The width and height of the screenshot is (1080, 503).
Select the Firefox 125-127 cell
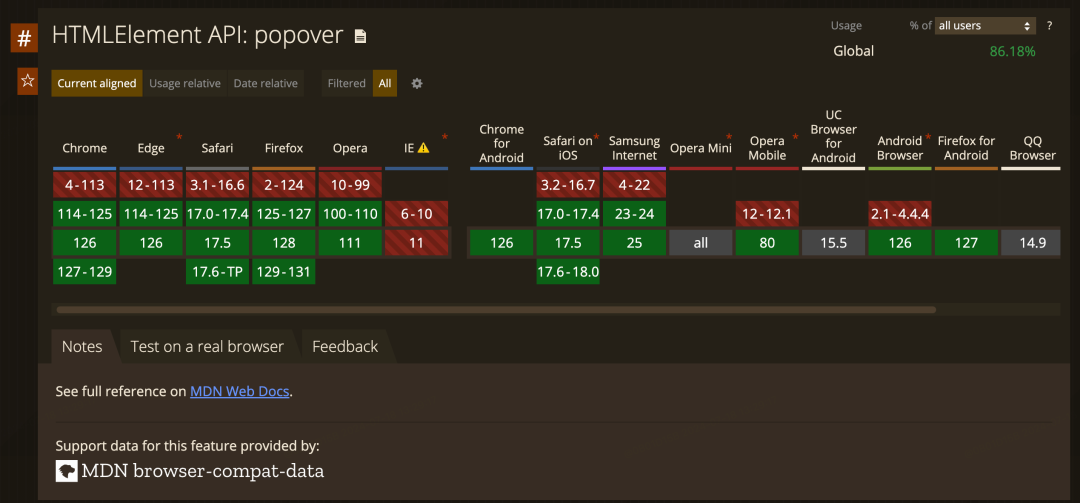click(284, 214)
